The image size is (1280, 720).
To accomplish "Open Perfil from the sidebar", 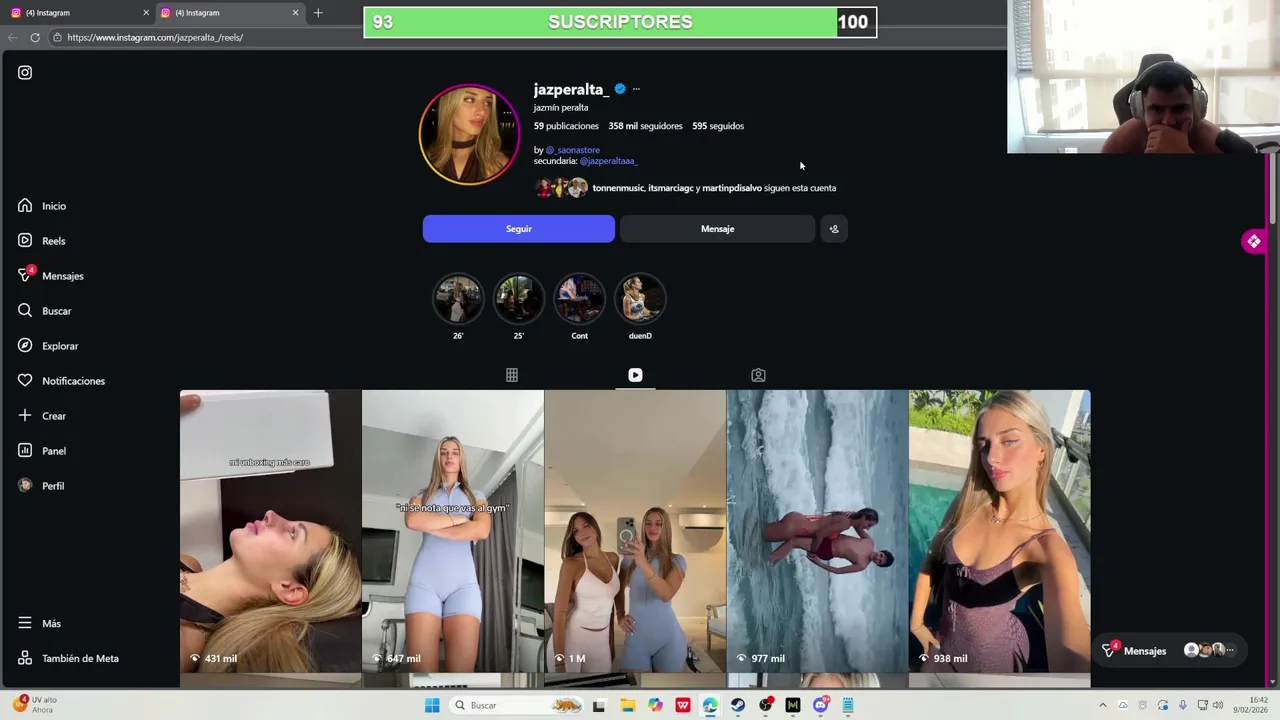I will click(x=41, y=486).
